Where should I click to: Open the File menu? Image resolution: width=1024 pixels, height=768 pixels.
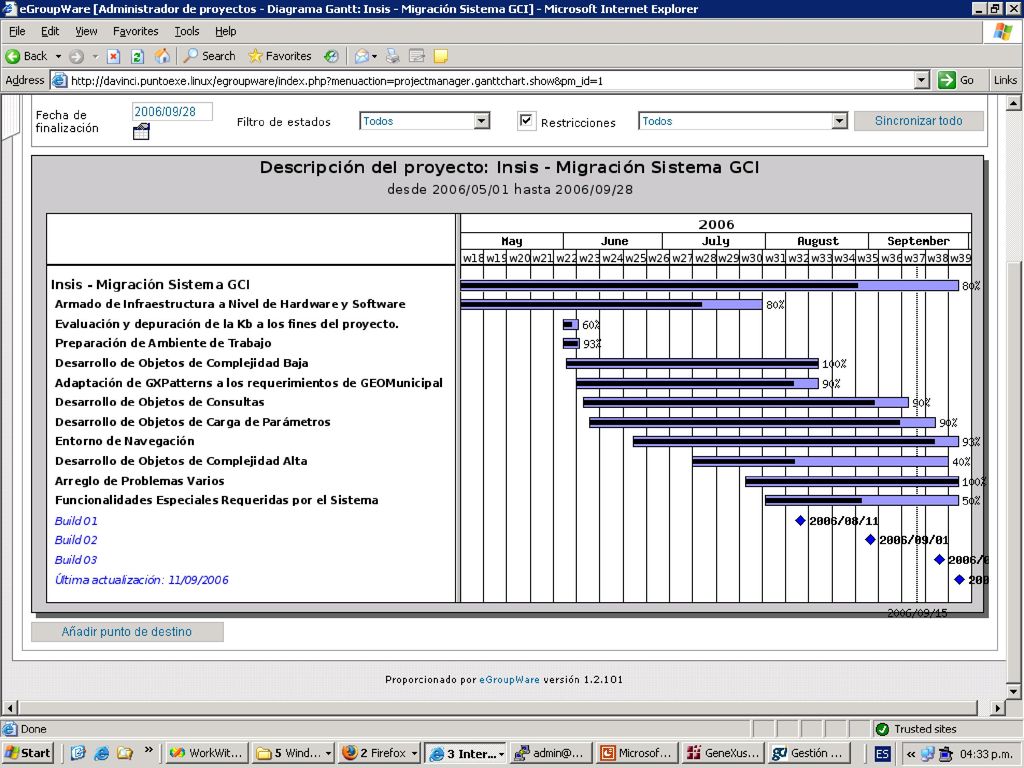[x=17, y=31]
